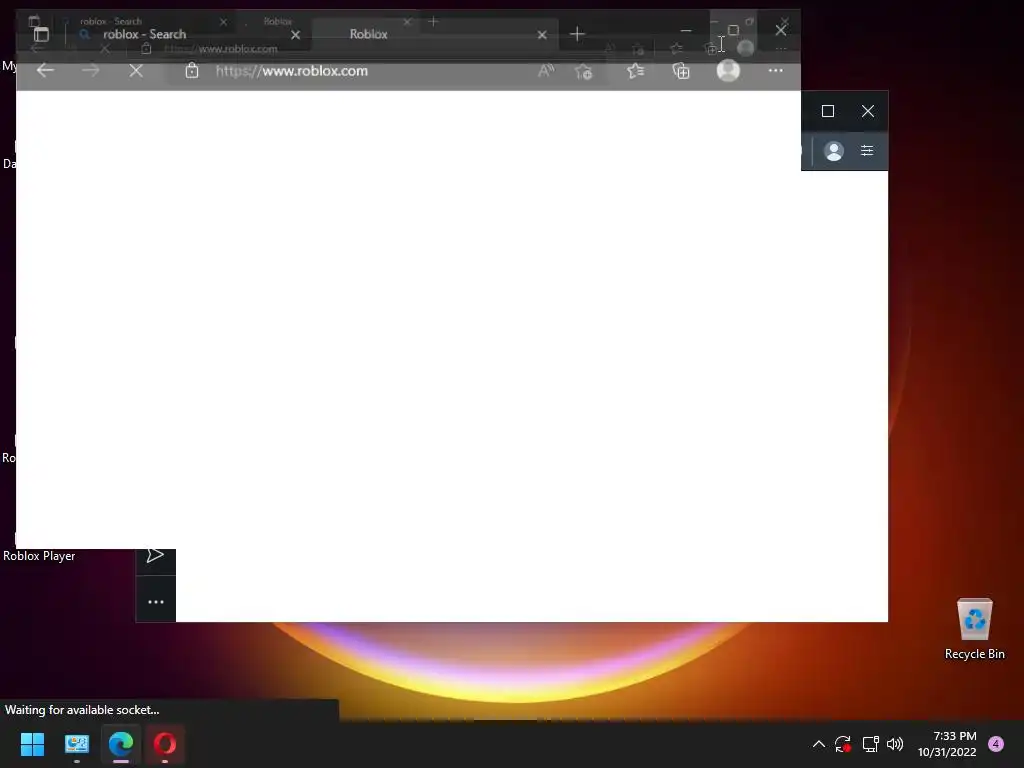Viewport: 1024px width, 768px height.
Task: Minimize the Edge window
Action: click(x=686, y=31)
